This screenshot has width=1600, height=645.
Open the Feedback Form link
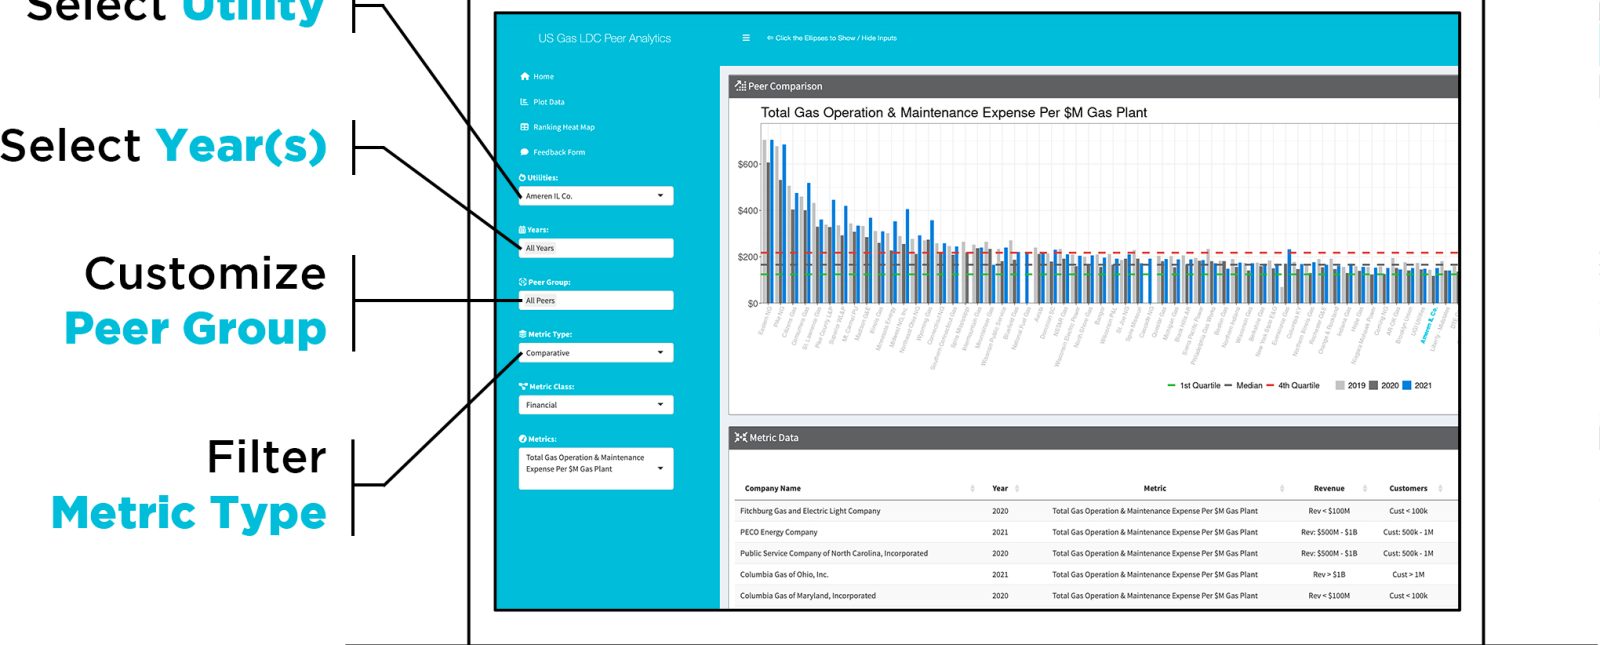[559, 152]
